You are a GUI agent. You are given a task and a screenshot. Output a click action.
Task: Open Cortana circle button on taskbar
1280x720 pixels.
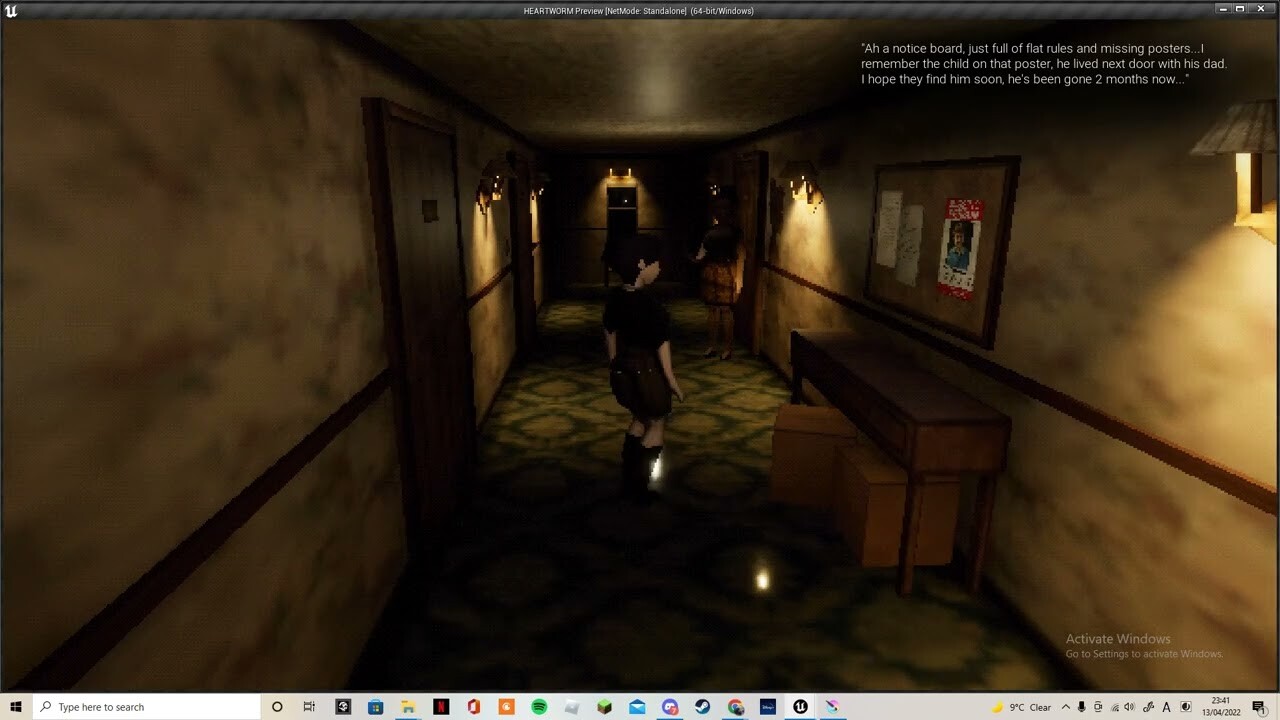click(277, 707)
